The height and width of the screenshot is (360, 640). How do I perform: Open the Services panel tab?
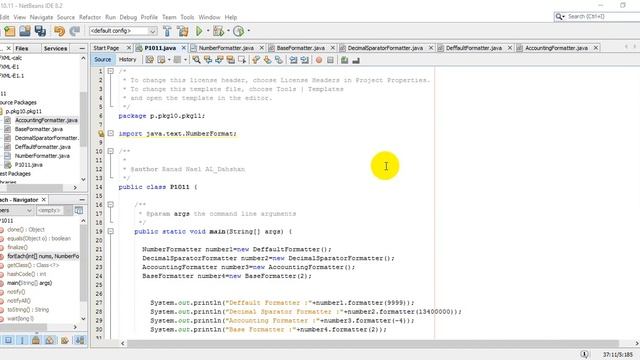point(55,48)
